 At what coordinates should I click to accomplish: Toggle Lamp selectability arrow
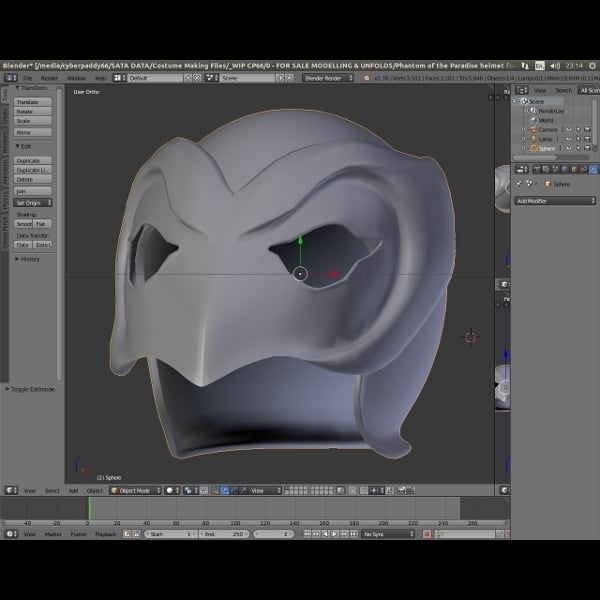(x=578, y=139)
